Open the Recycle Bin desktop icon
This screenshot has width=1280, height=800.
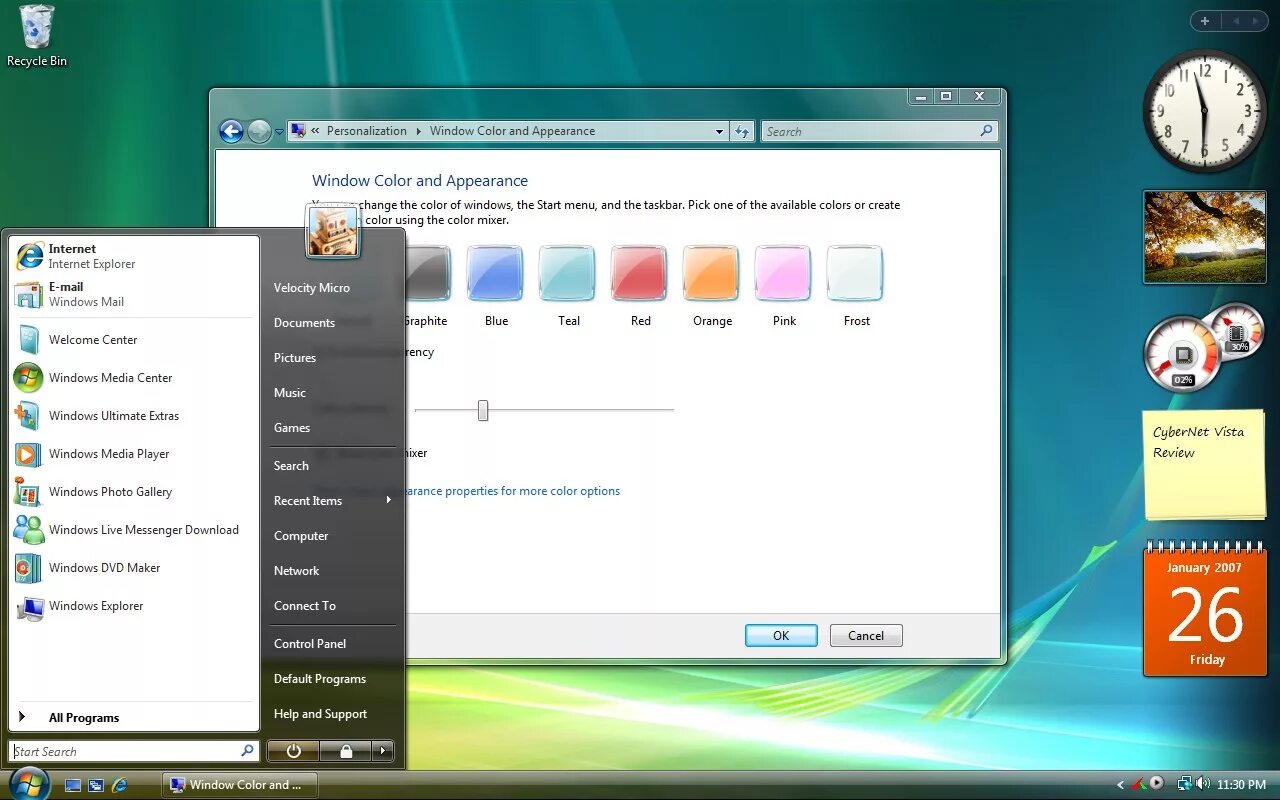pos(37,36)
